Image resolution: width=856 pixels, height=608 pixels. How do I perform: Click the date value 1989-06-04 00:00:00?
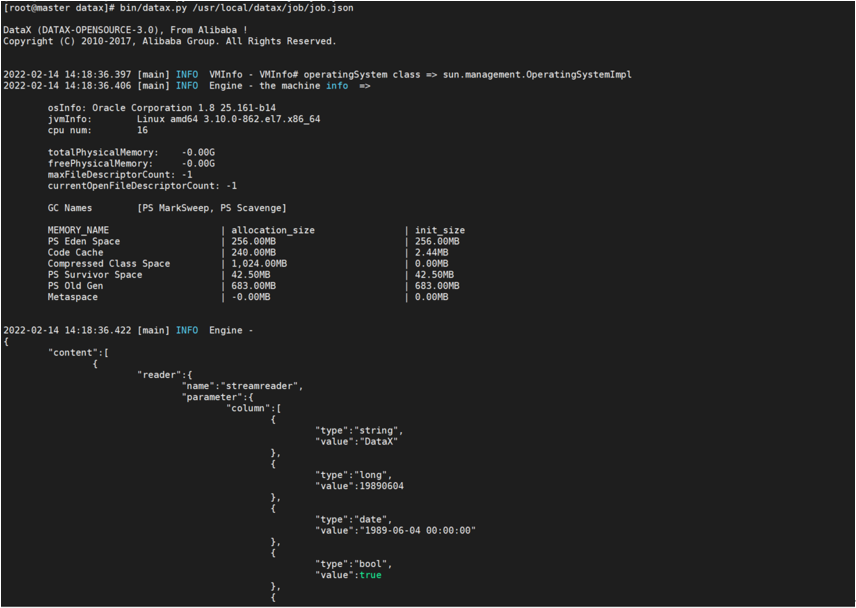418,530
